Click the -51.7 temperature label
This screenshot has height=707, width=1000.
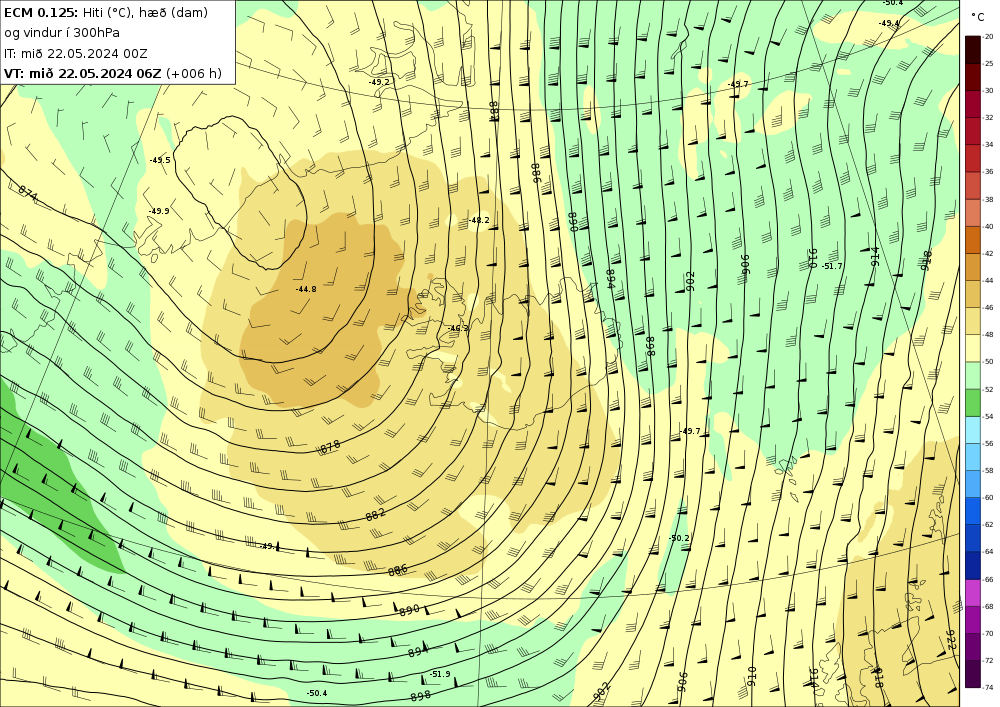pos(832,266)
